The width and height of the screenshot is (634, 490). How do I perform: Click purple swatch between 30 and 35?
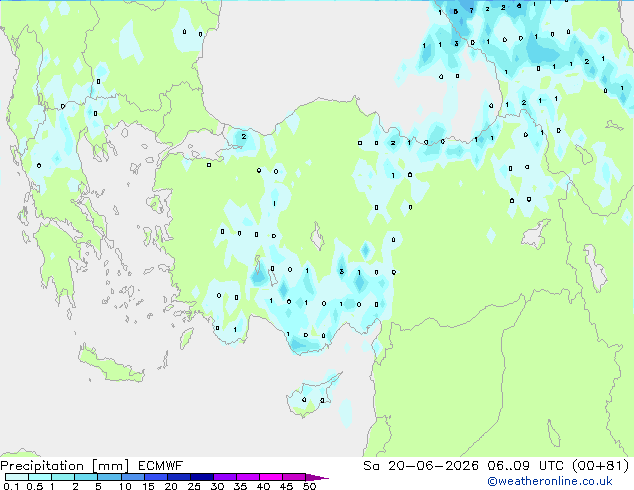(x=224, y=477)
